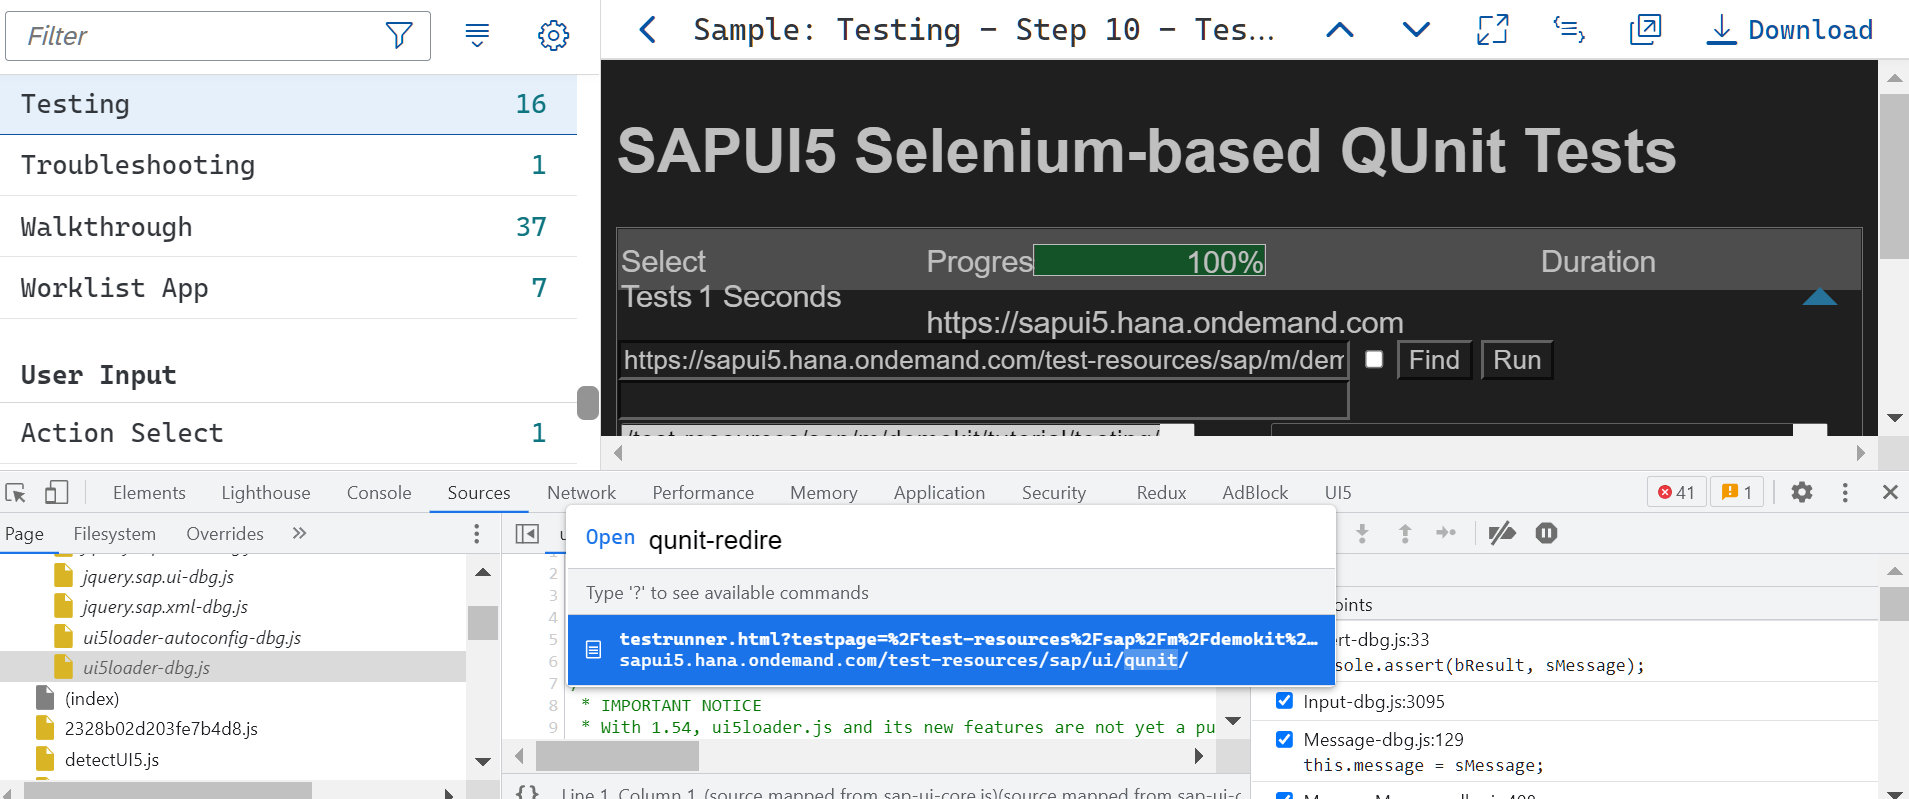Click the Find button in QUnit page
The height and width of the screenshot is (799, 1909).
click(1434, 360)
